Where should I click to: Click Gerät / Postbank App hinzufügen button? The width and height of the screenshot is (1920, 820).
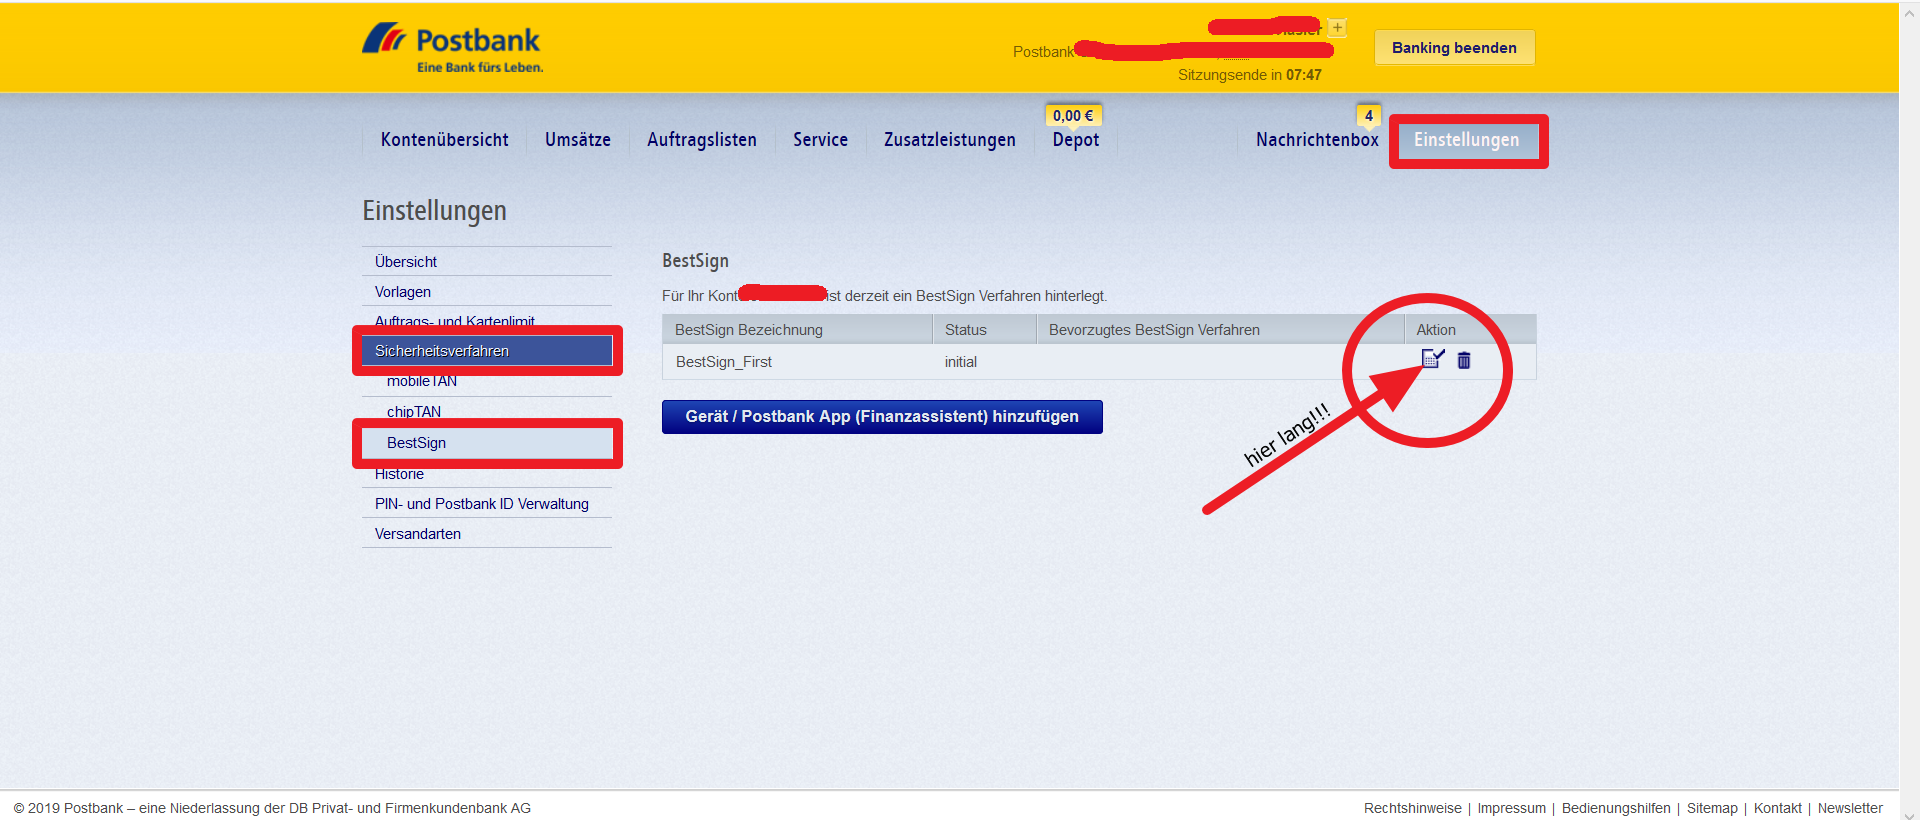882,417
